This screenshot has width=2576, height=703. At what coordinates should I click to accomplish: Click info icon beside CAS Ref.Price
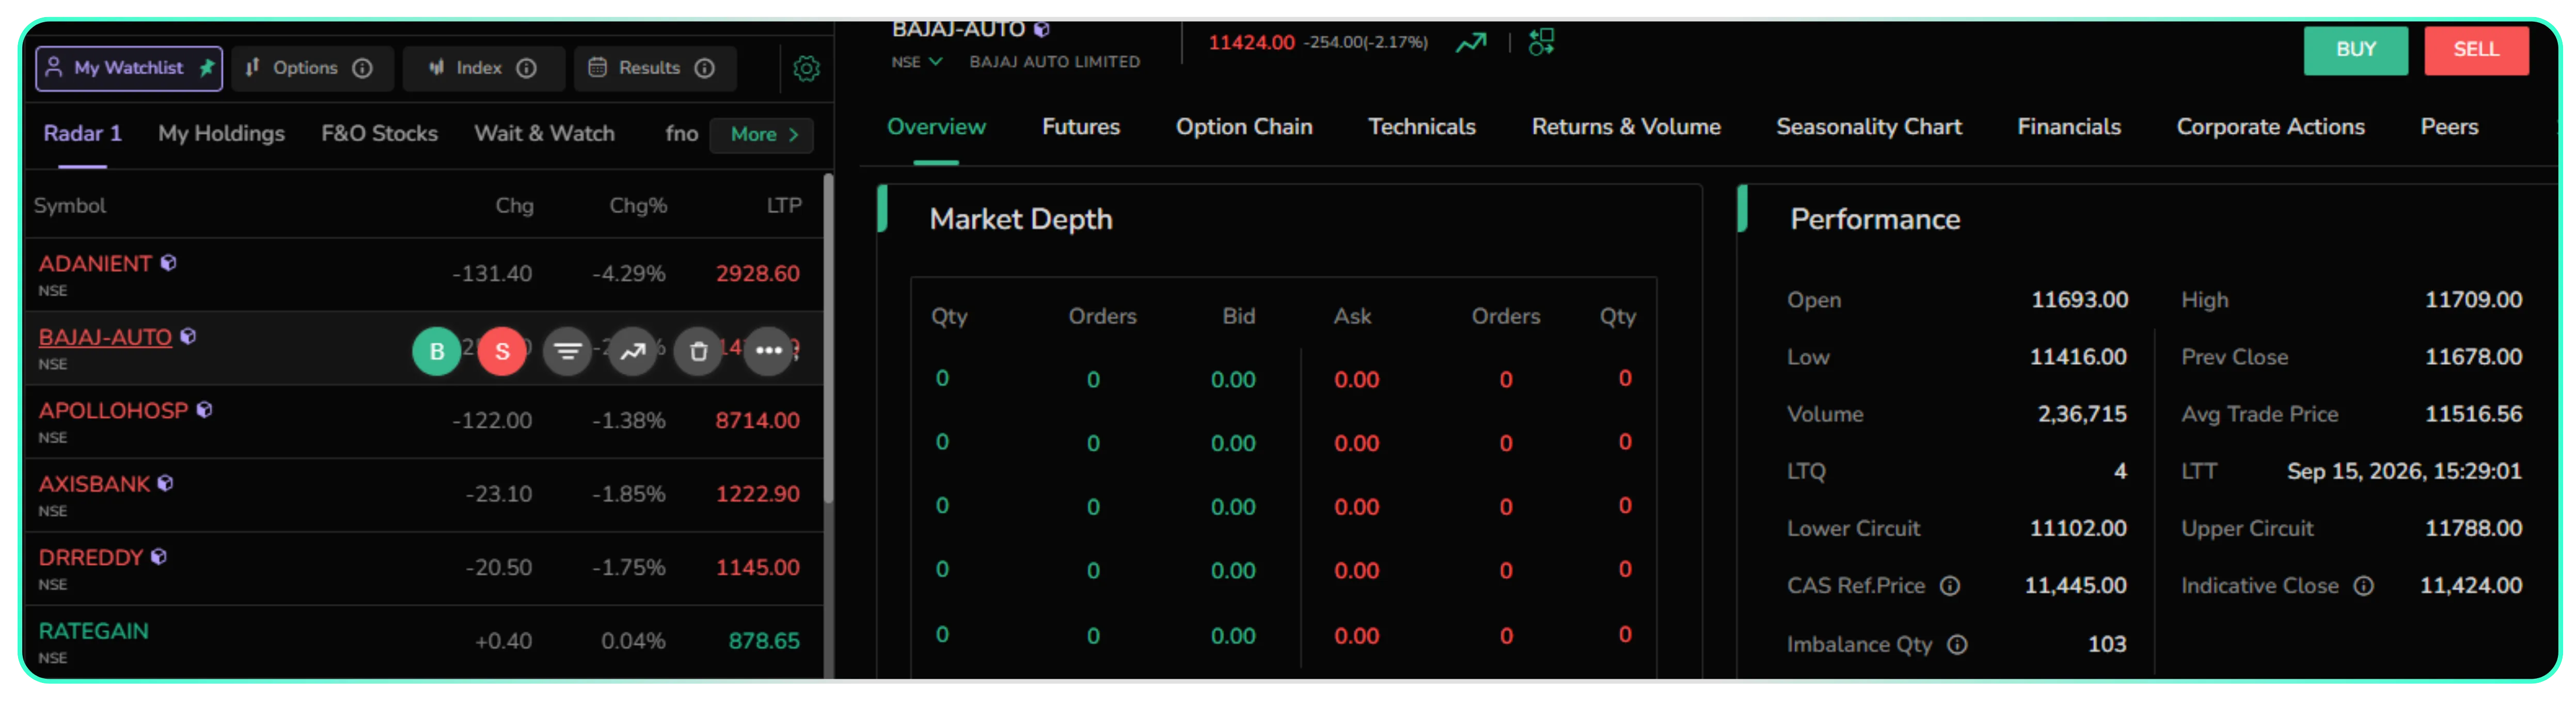(x=1950, y=586)
